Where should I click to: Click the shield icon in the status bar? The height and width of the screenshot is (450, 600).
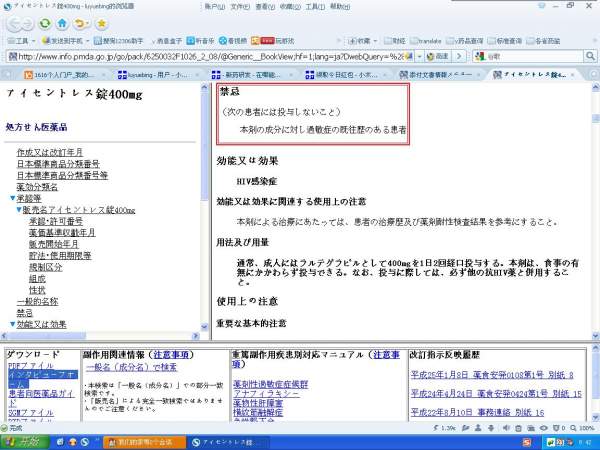point(558,428)
